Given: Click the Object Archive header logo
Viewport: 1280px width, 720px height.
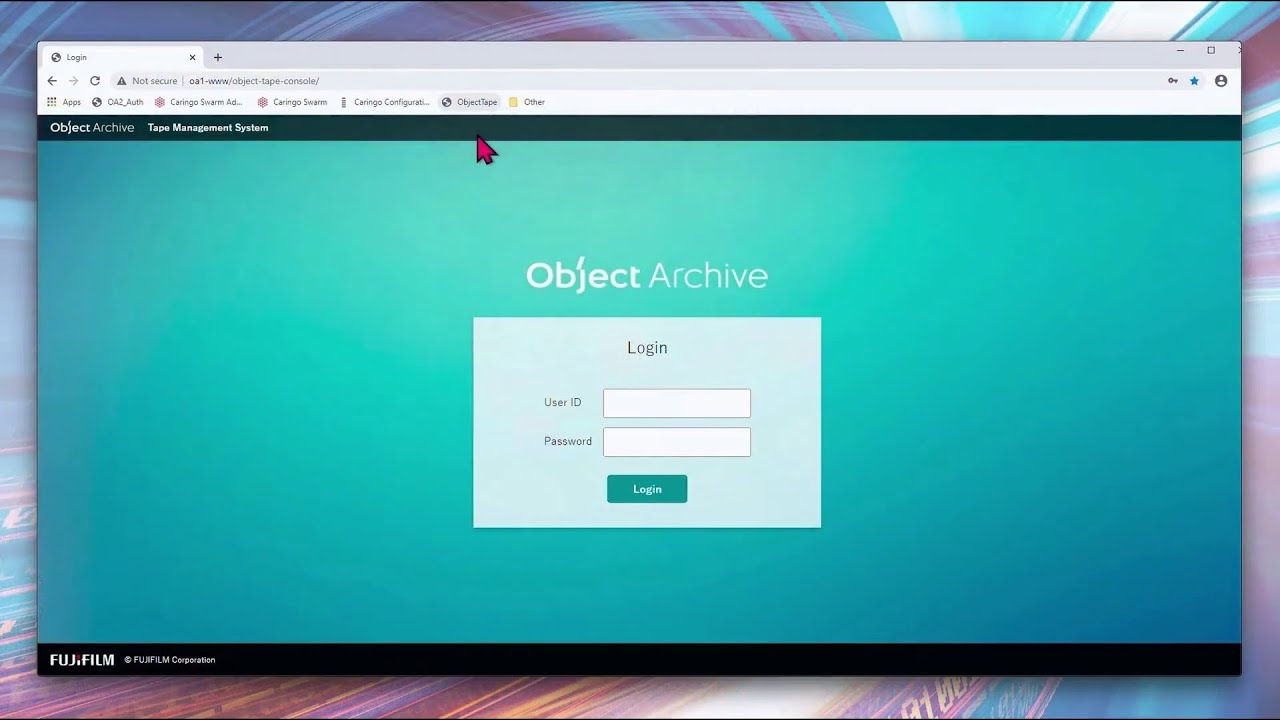Looking at the screenshot, I should pos(92,128).
